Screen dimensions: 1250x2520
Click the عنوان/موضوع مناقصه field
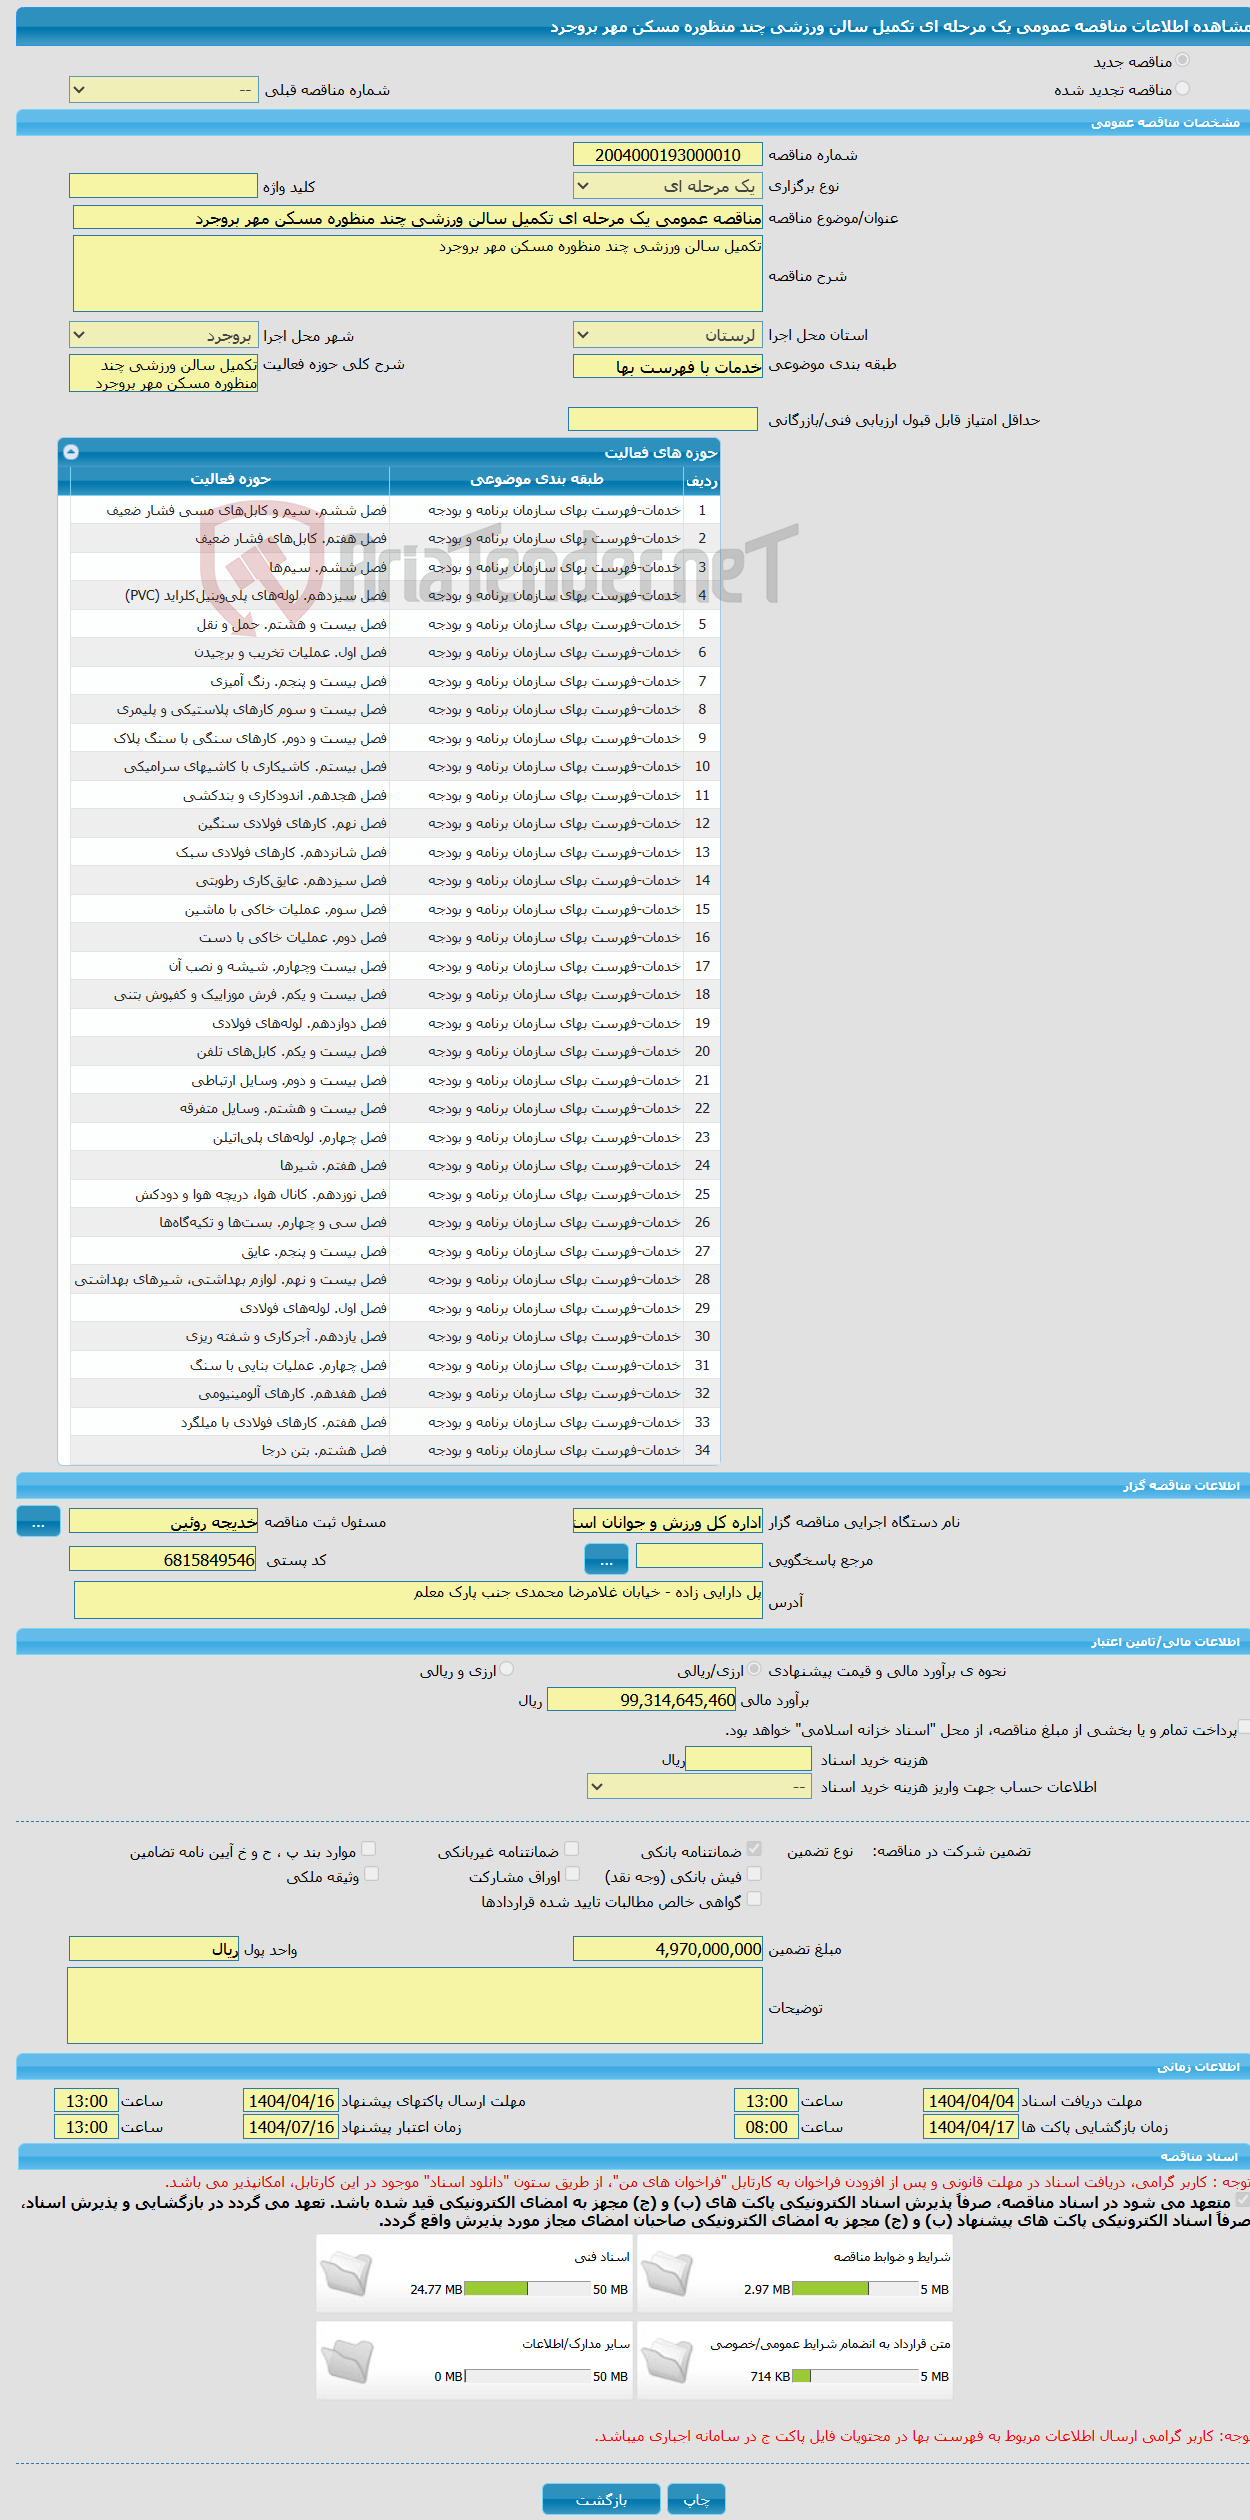(418, 218)
